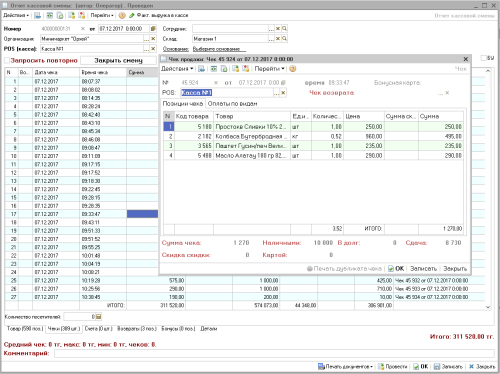Click the scroll-down arrow of the shift table

click(488, 307)
